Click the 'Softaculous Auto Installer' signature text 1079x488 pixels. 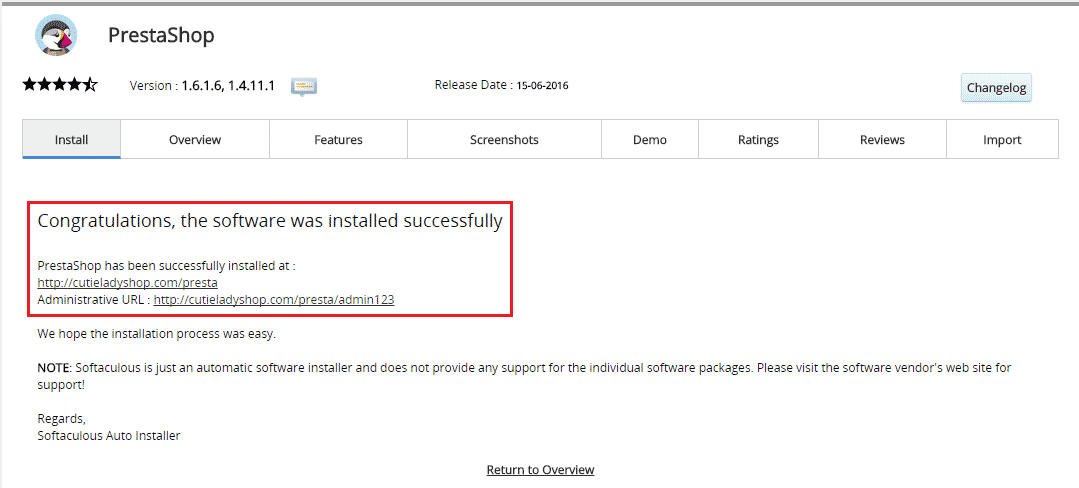click(x=109, y=436)
